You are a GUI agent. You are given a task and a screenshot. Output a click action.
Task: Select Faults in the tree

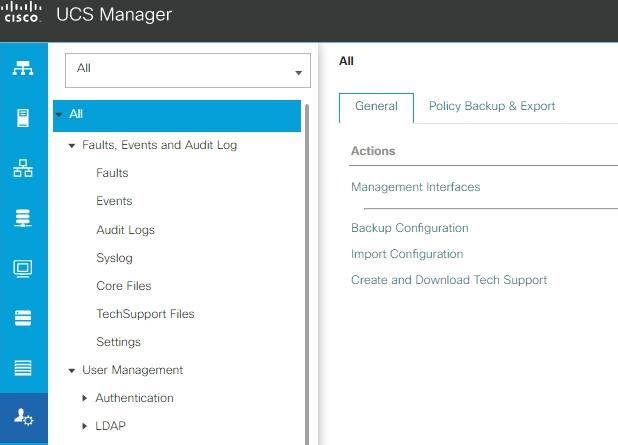click(x=112, y=173)
